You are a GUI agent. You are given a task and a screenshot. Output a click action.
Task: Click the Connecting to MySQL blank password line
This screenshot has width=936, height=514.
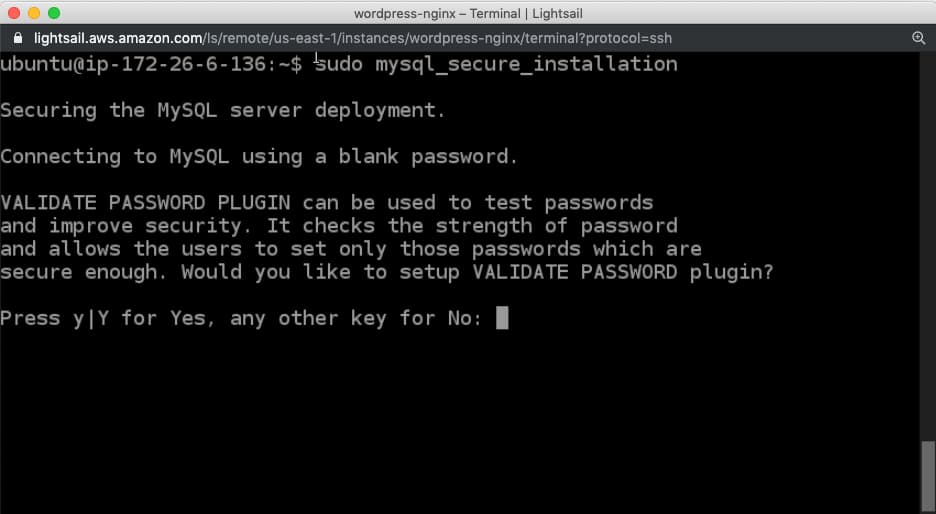(x=259, y=156)
